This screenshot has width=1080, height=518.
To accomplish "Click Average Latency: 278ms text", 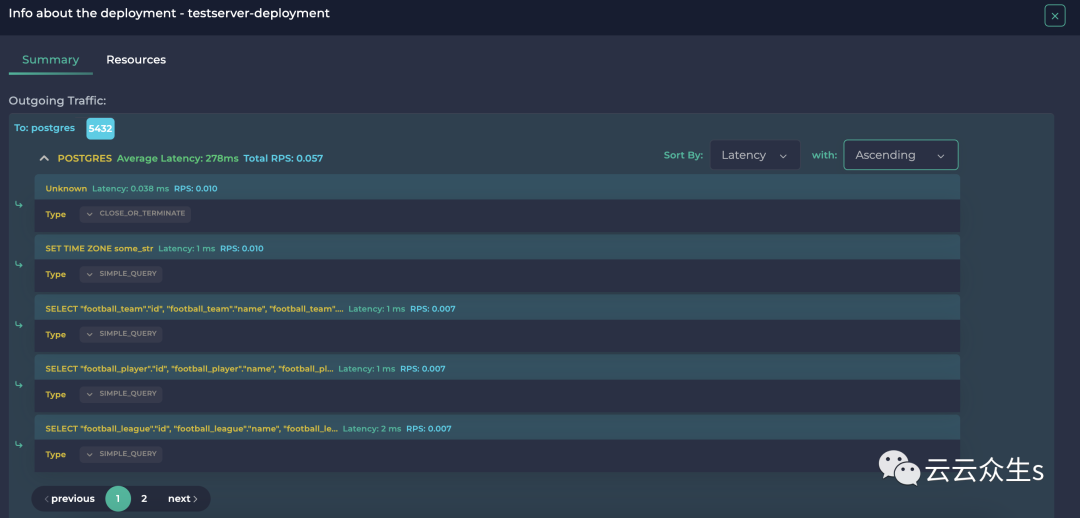I will point(178,158).
